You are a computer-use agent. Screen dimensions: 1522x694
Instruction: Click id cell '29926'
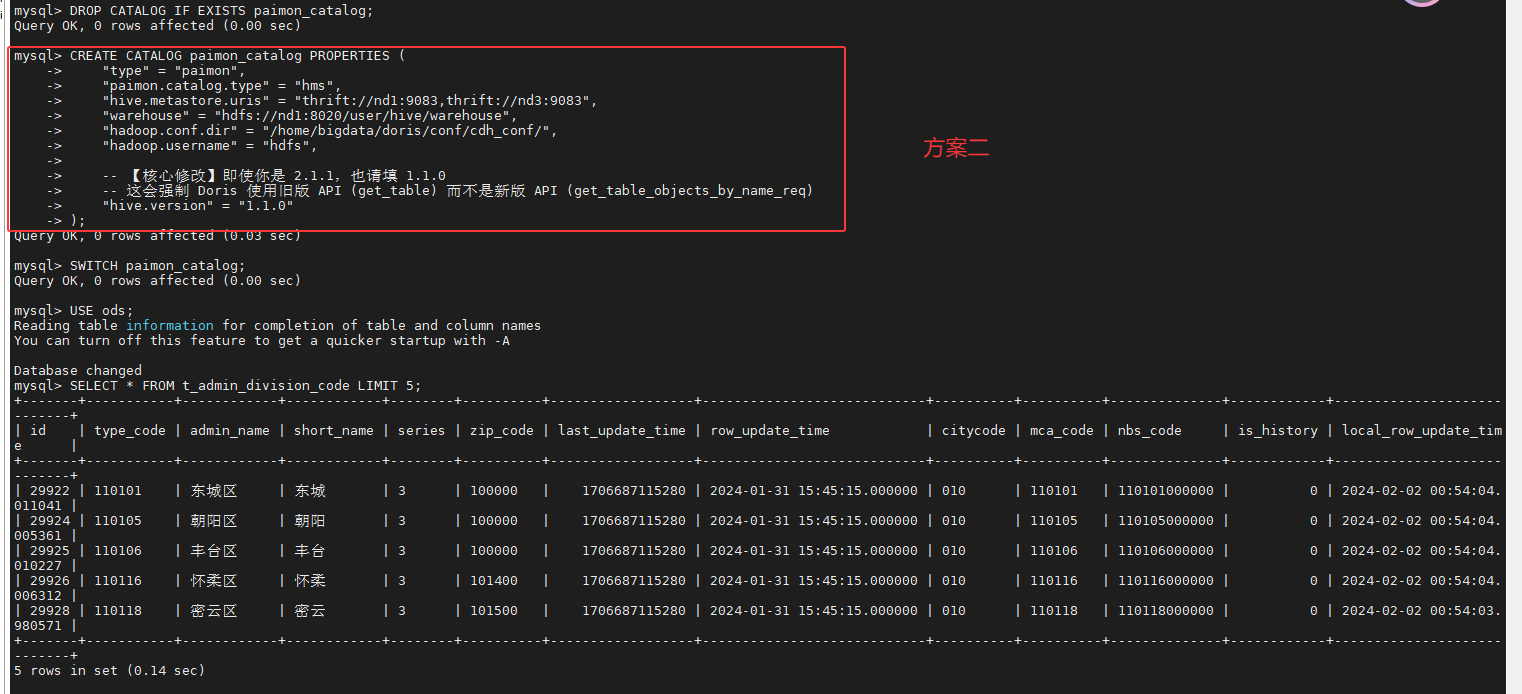(50, 581)
